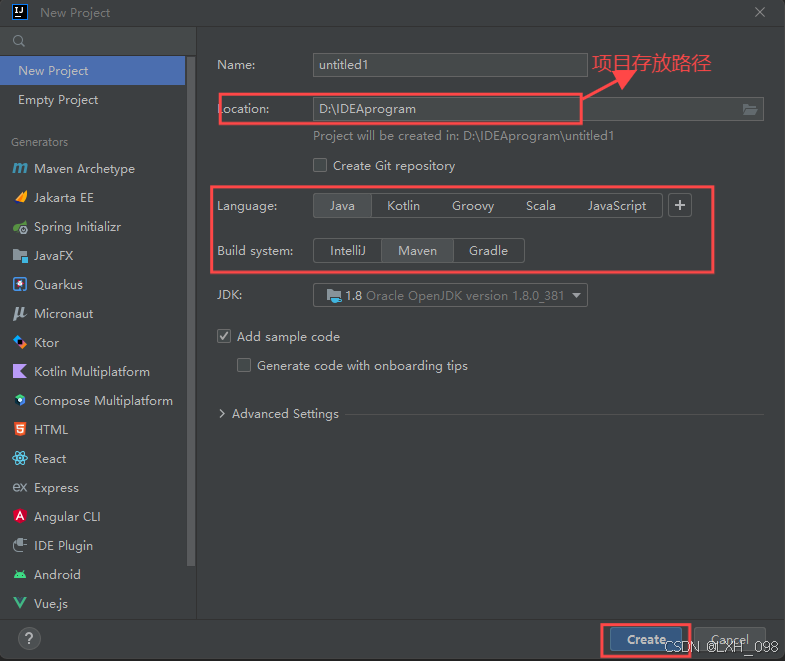The height and width of the screenshot is (661, 785).
Task: Open Compose Multiplatform generator
Action: 93,401
